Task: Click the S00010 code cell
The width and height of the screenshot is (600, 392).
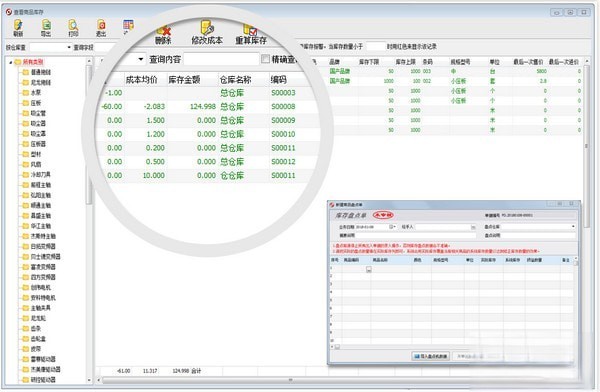Action: point(283,134)
